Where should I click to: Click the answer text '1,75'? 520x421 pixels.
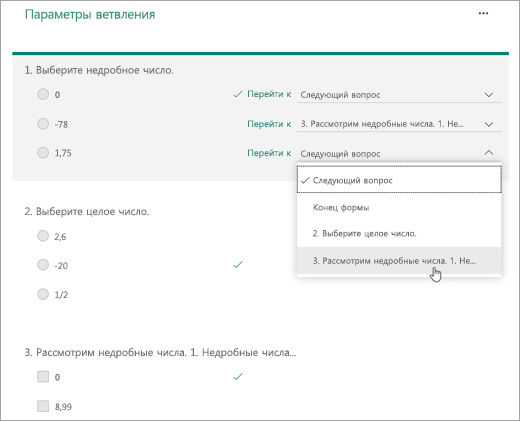pyautogui.click(x=63, y=153)
